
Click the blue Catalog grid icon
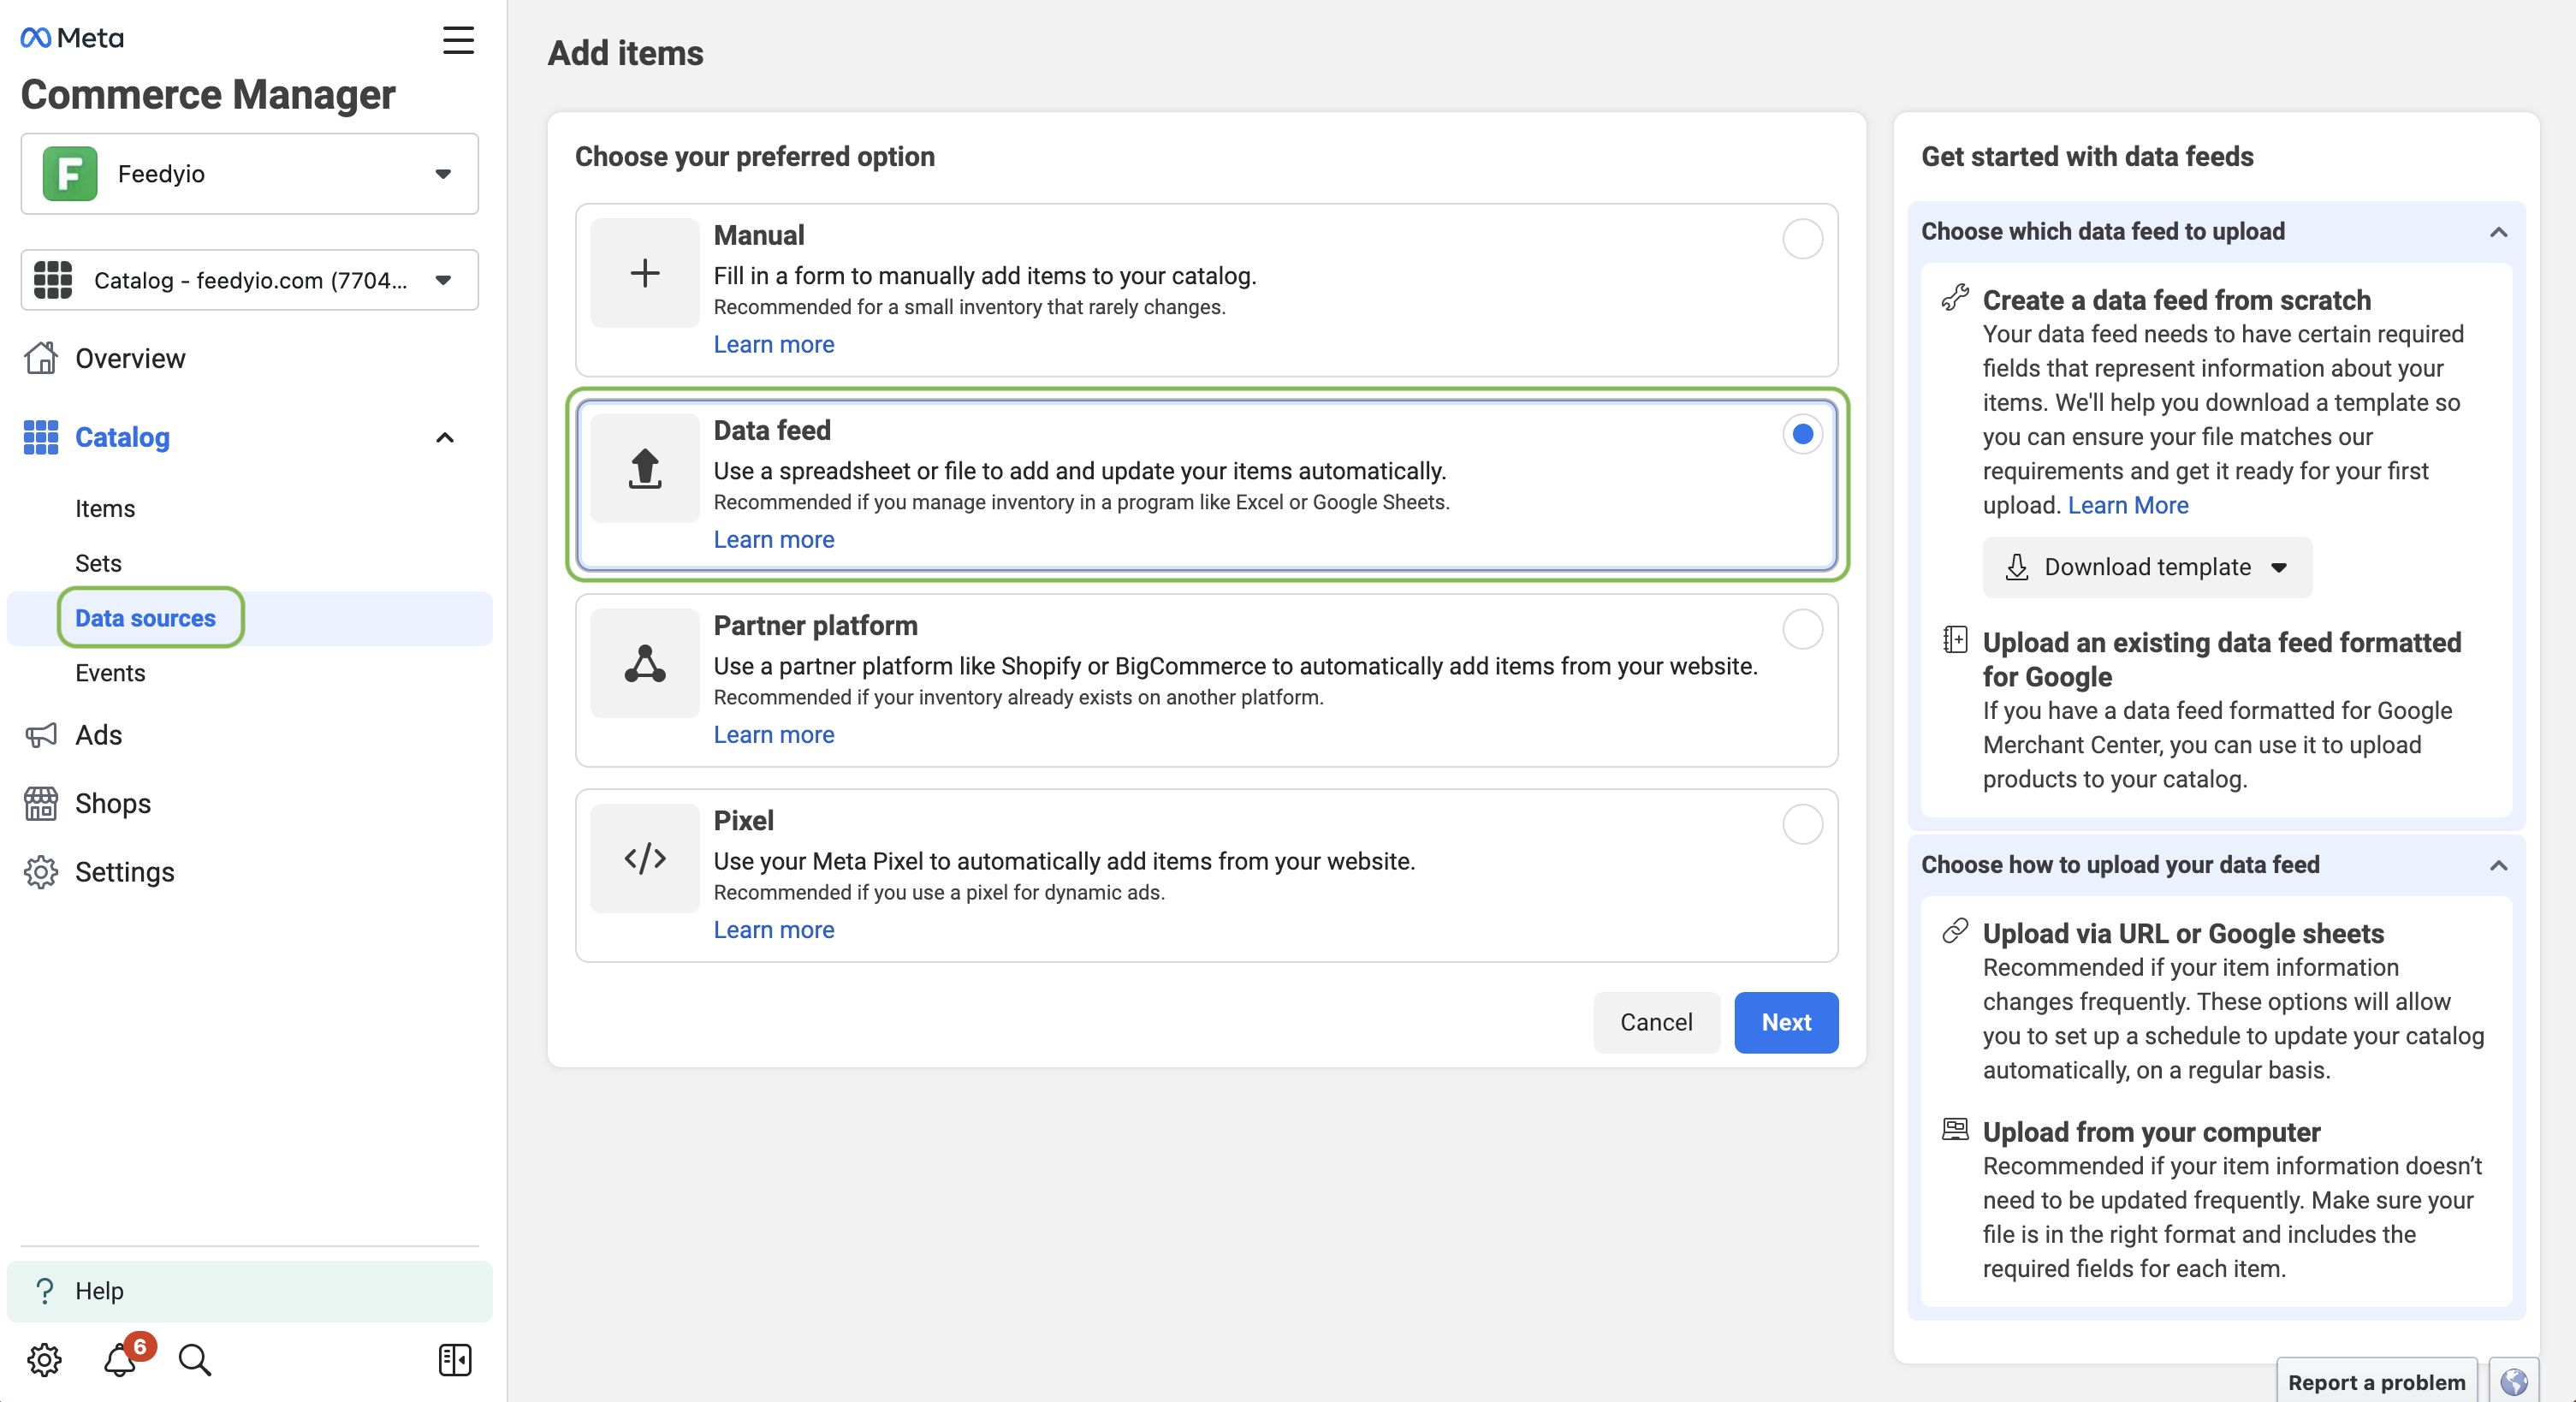pos(41,437)
